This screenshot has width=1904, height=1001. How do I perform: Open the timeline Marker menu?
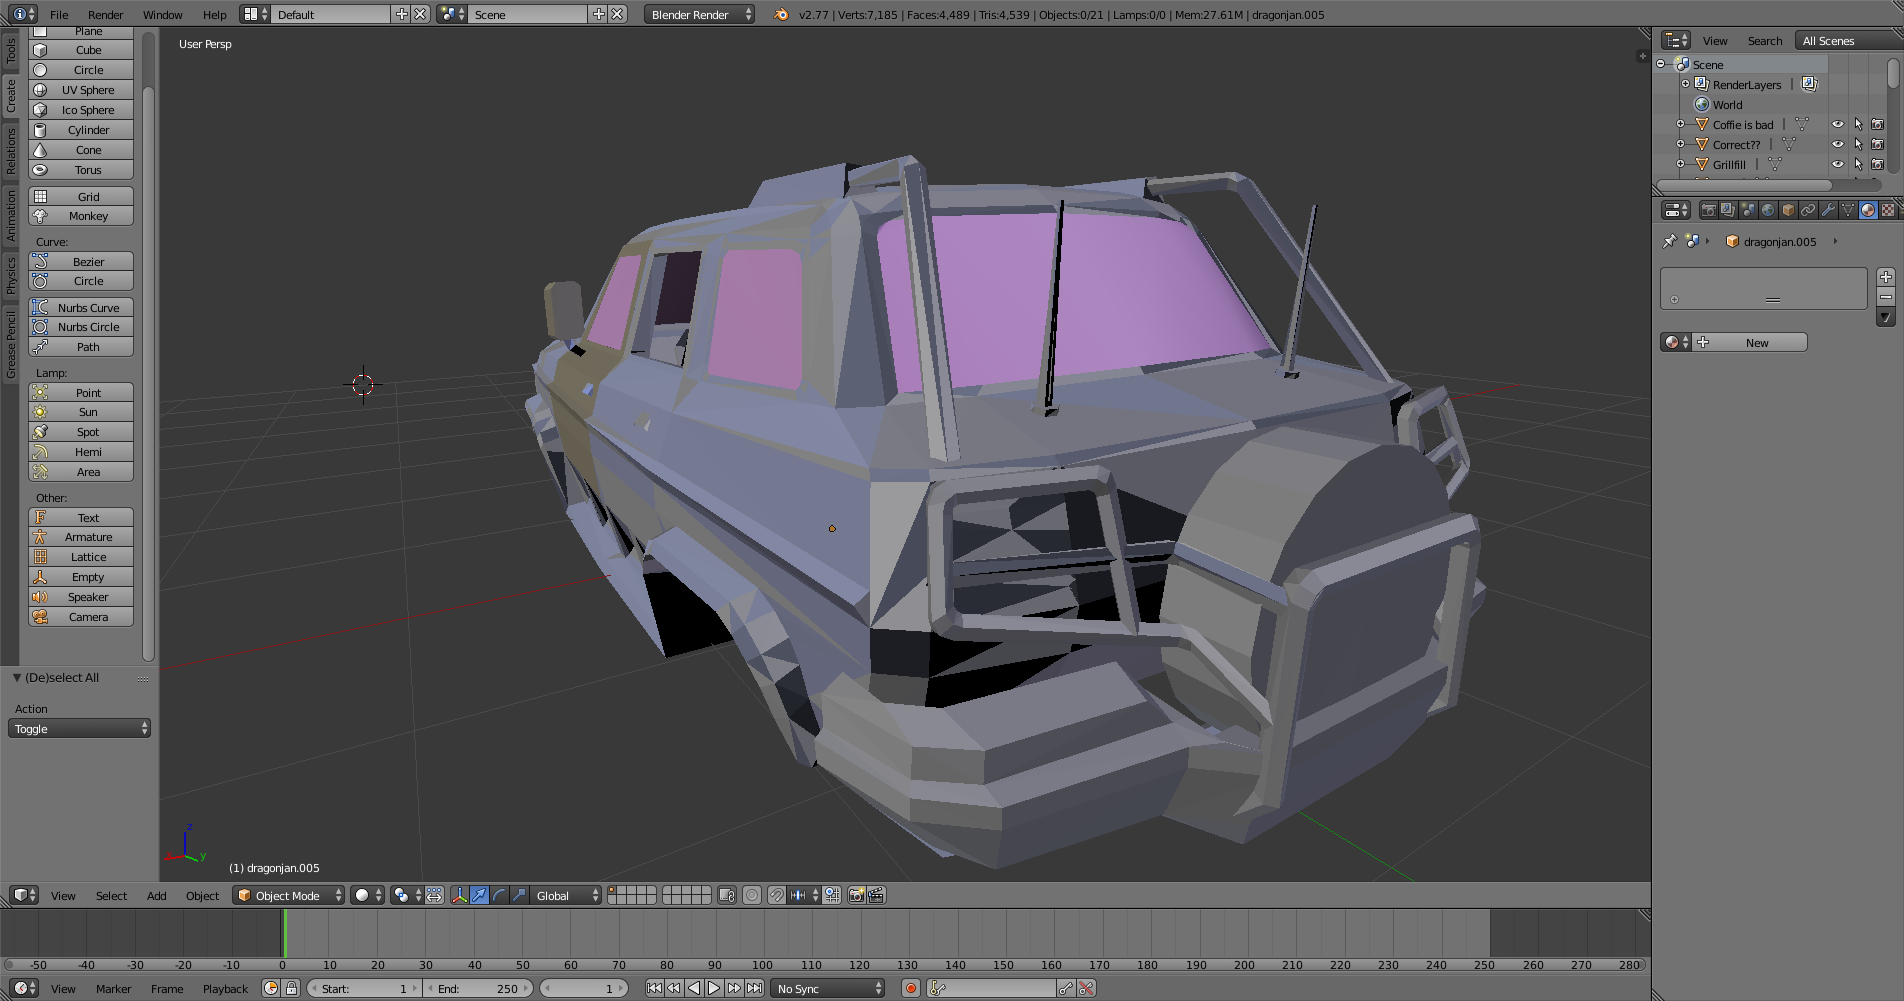113,988
